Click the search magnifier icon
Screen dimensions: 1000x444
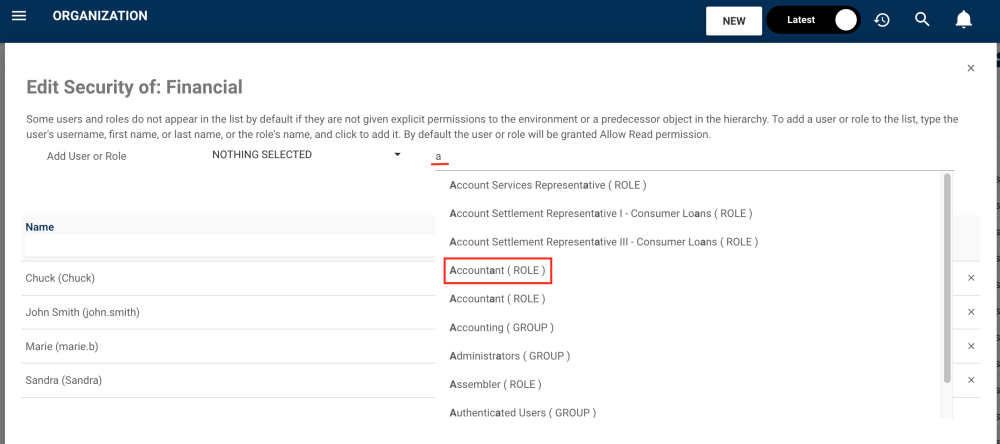click(x=923, y=20)
